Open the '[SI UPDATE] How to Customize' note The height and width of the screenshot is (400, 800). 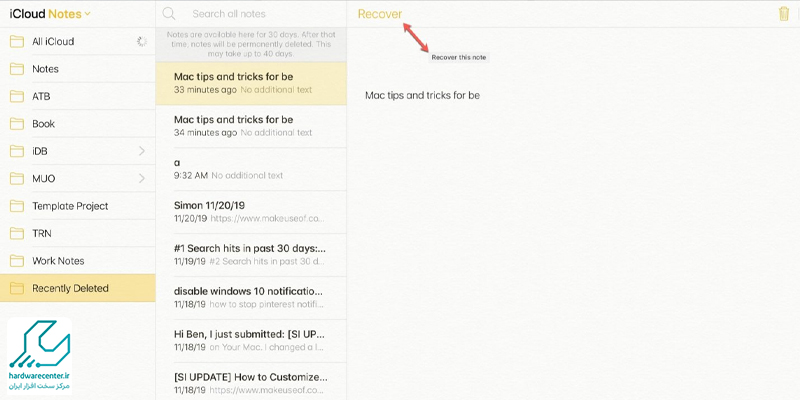pyautogui.click(x=251, y=382)
